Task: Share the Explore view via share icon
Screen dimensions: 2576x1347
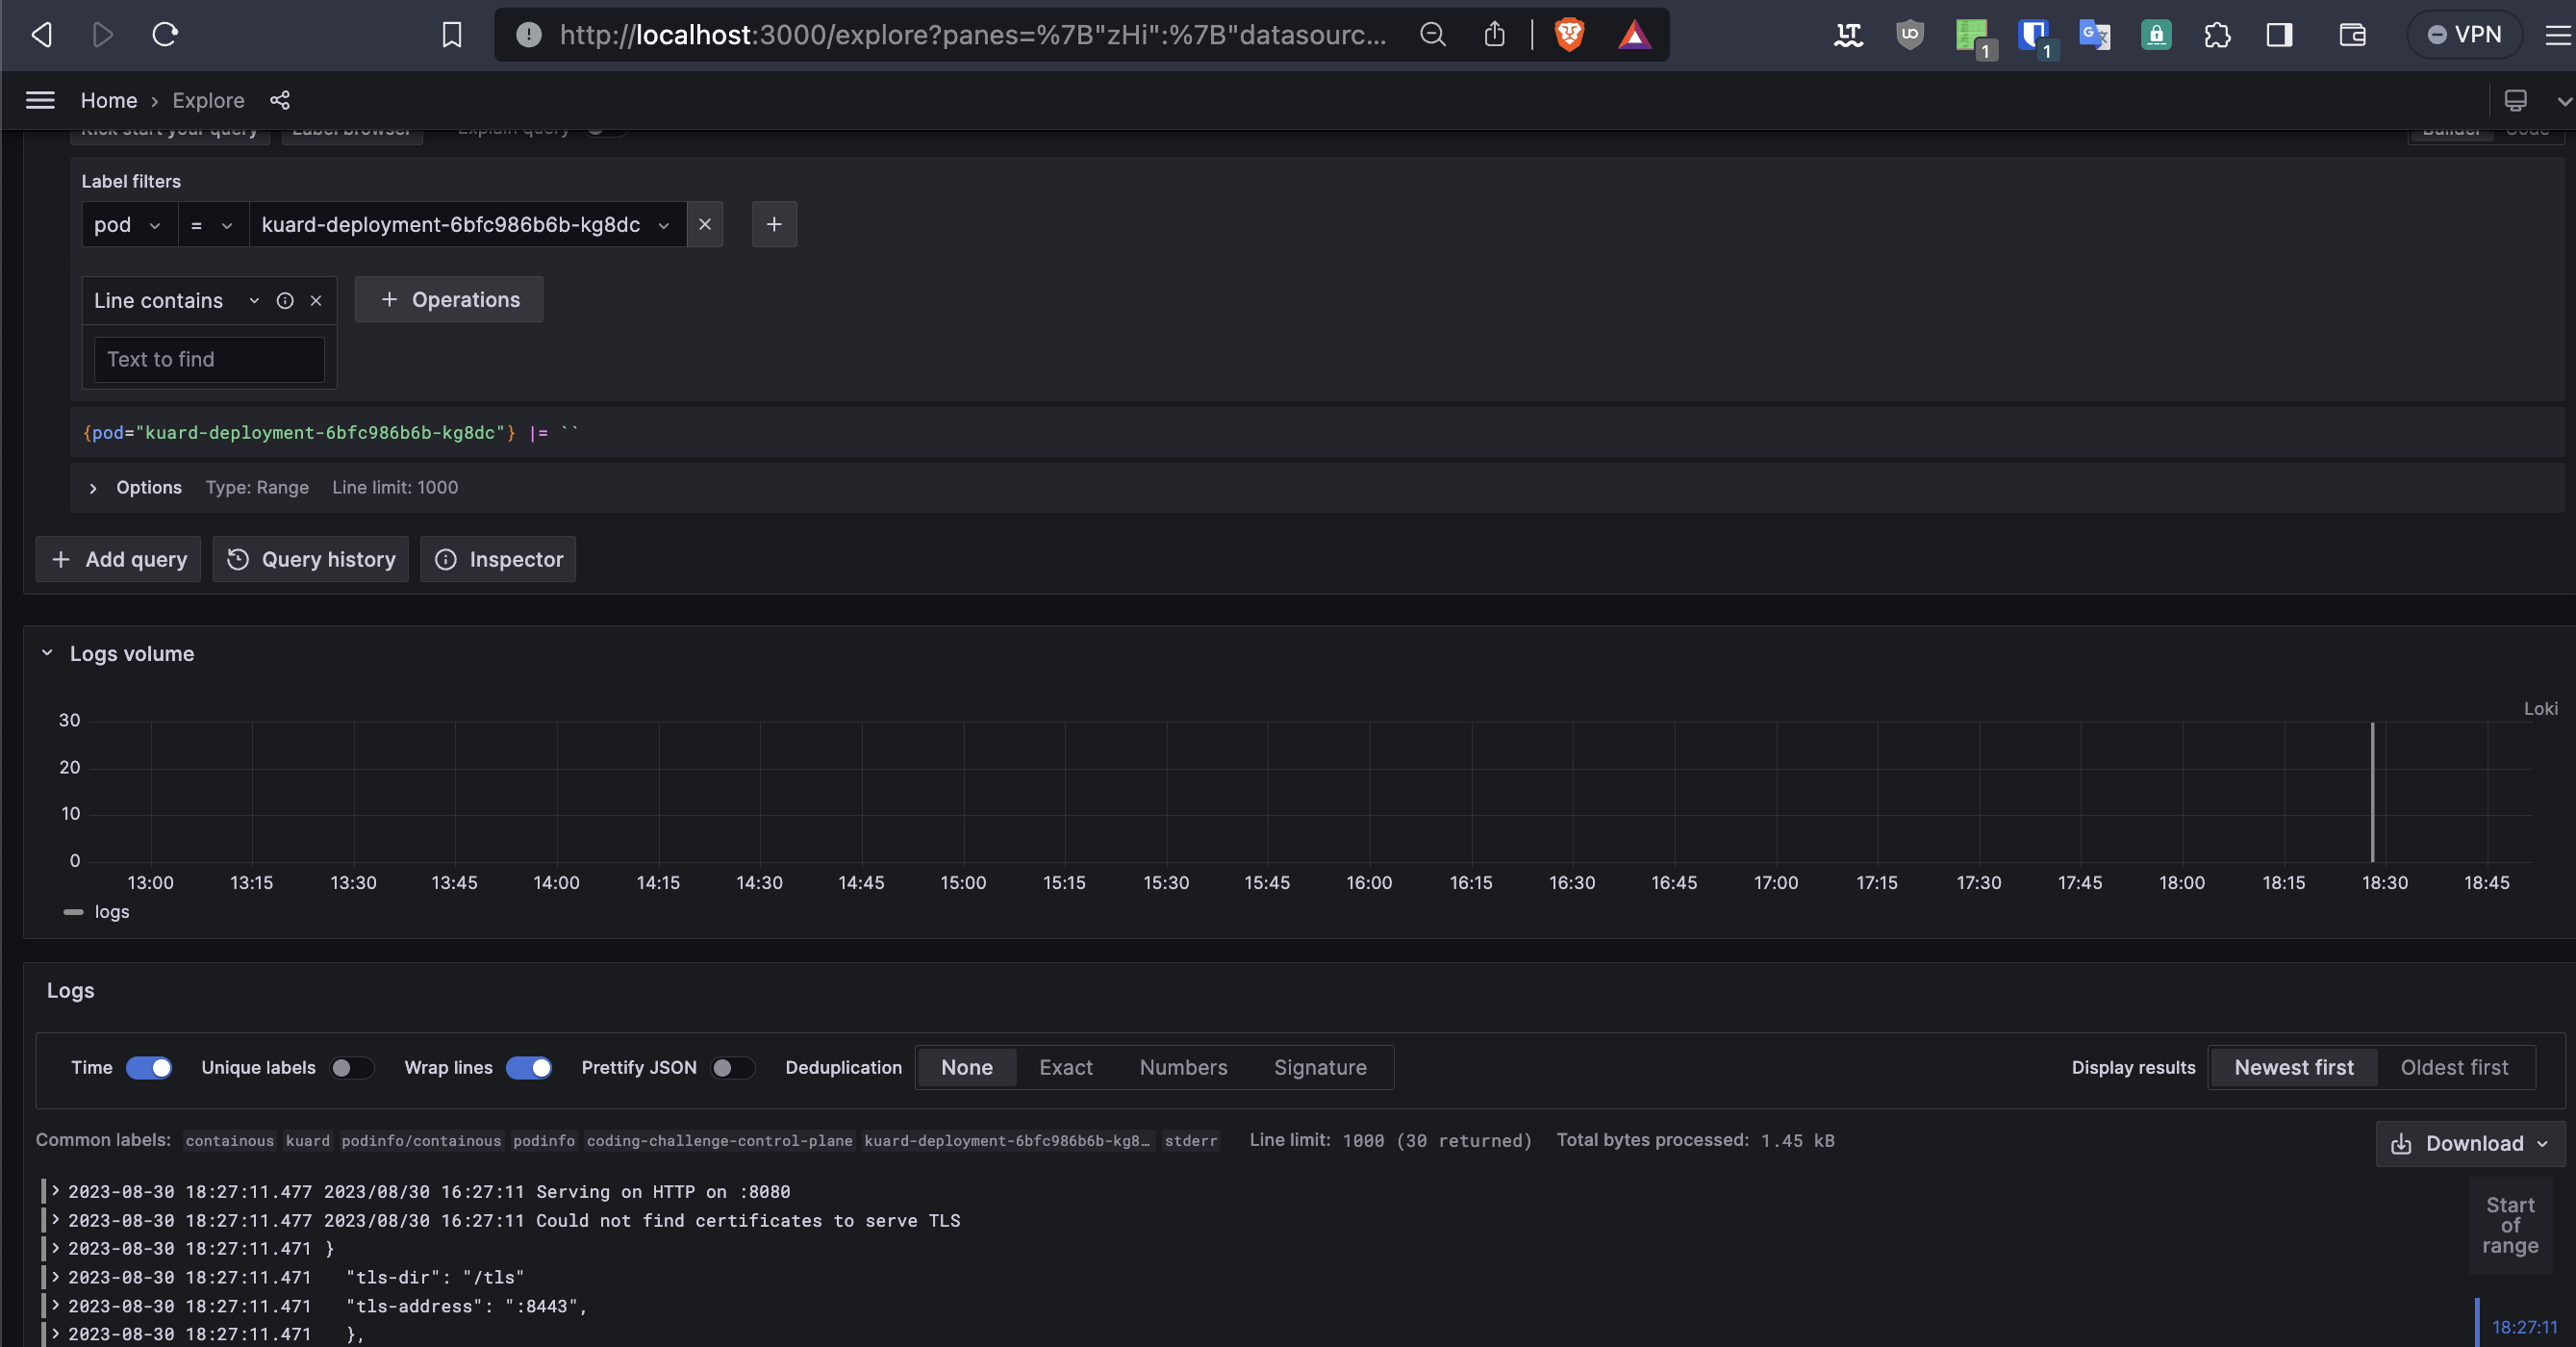Action: click(280, 100)
